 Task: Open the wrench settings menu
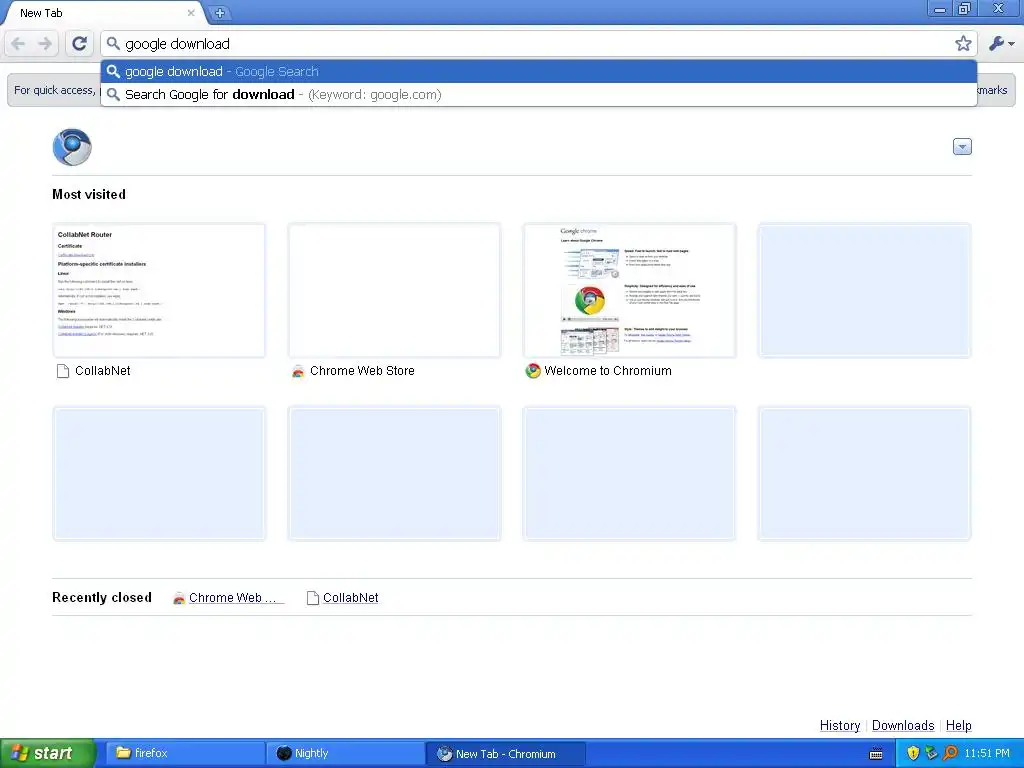(x=1001, y=44)
